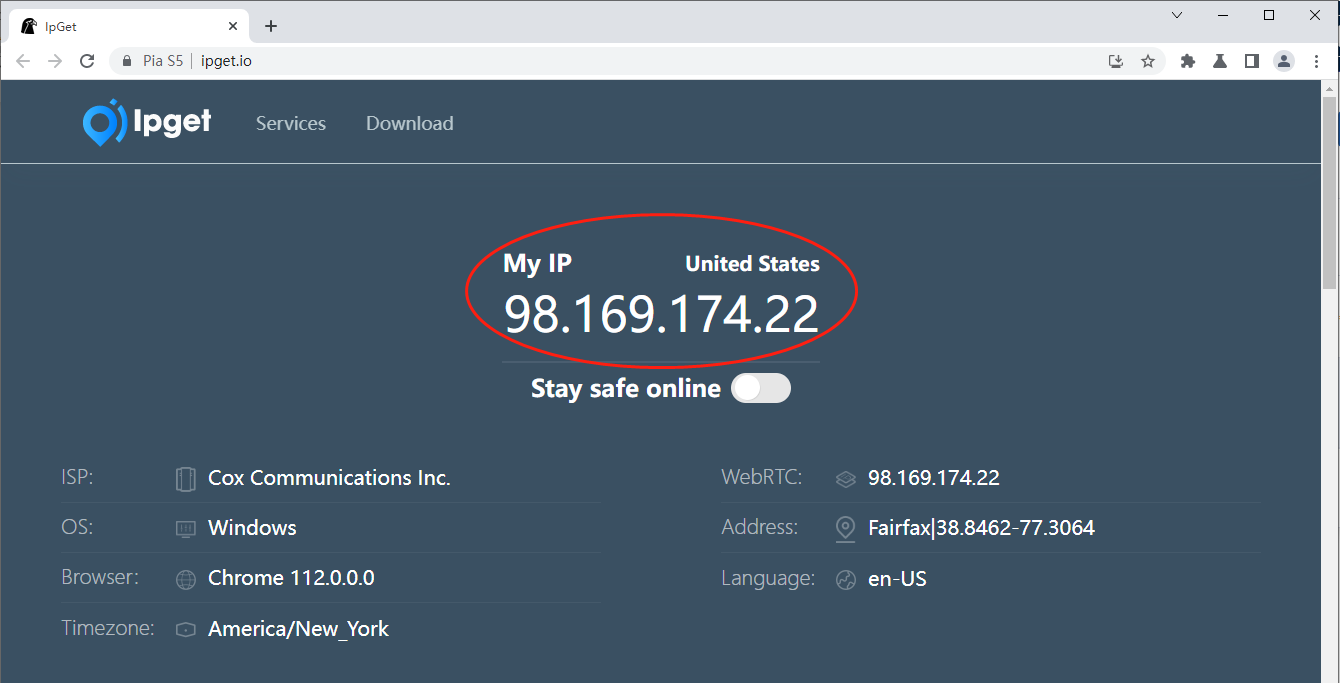Image resolution: width=1340 pixels, height=683 pixels.
Task: Go back to previous page
Action: [23, 61]
